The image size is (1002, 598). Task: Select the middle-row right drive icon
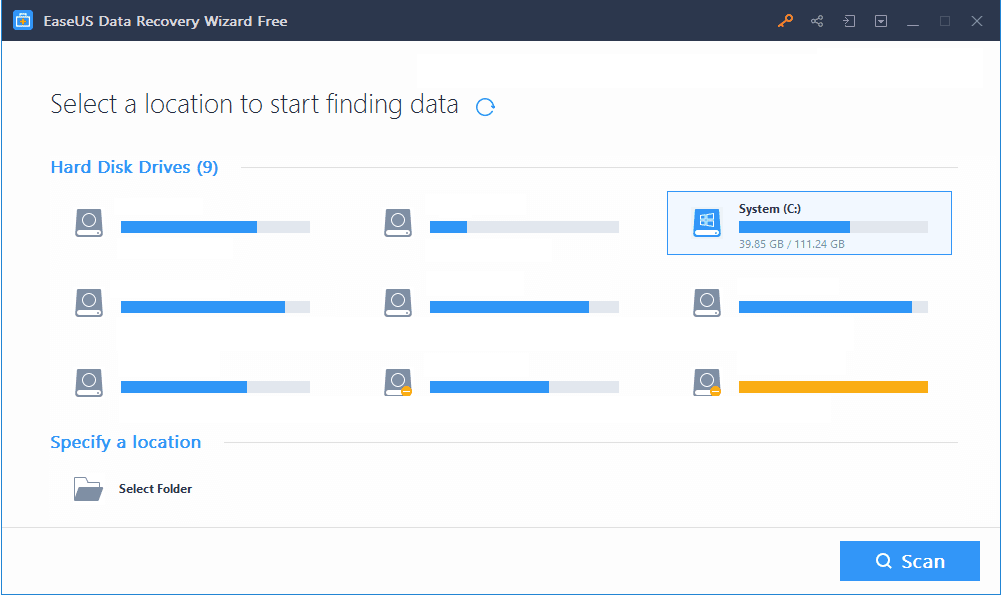pyautogui.click(x=707, y=302)
